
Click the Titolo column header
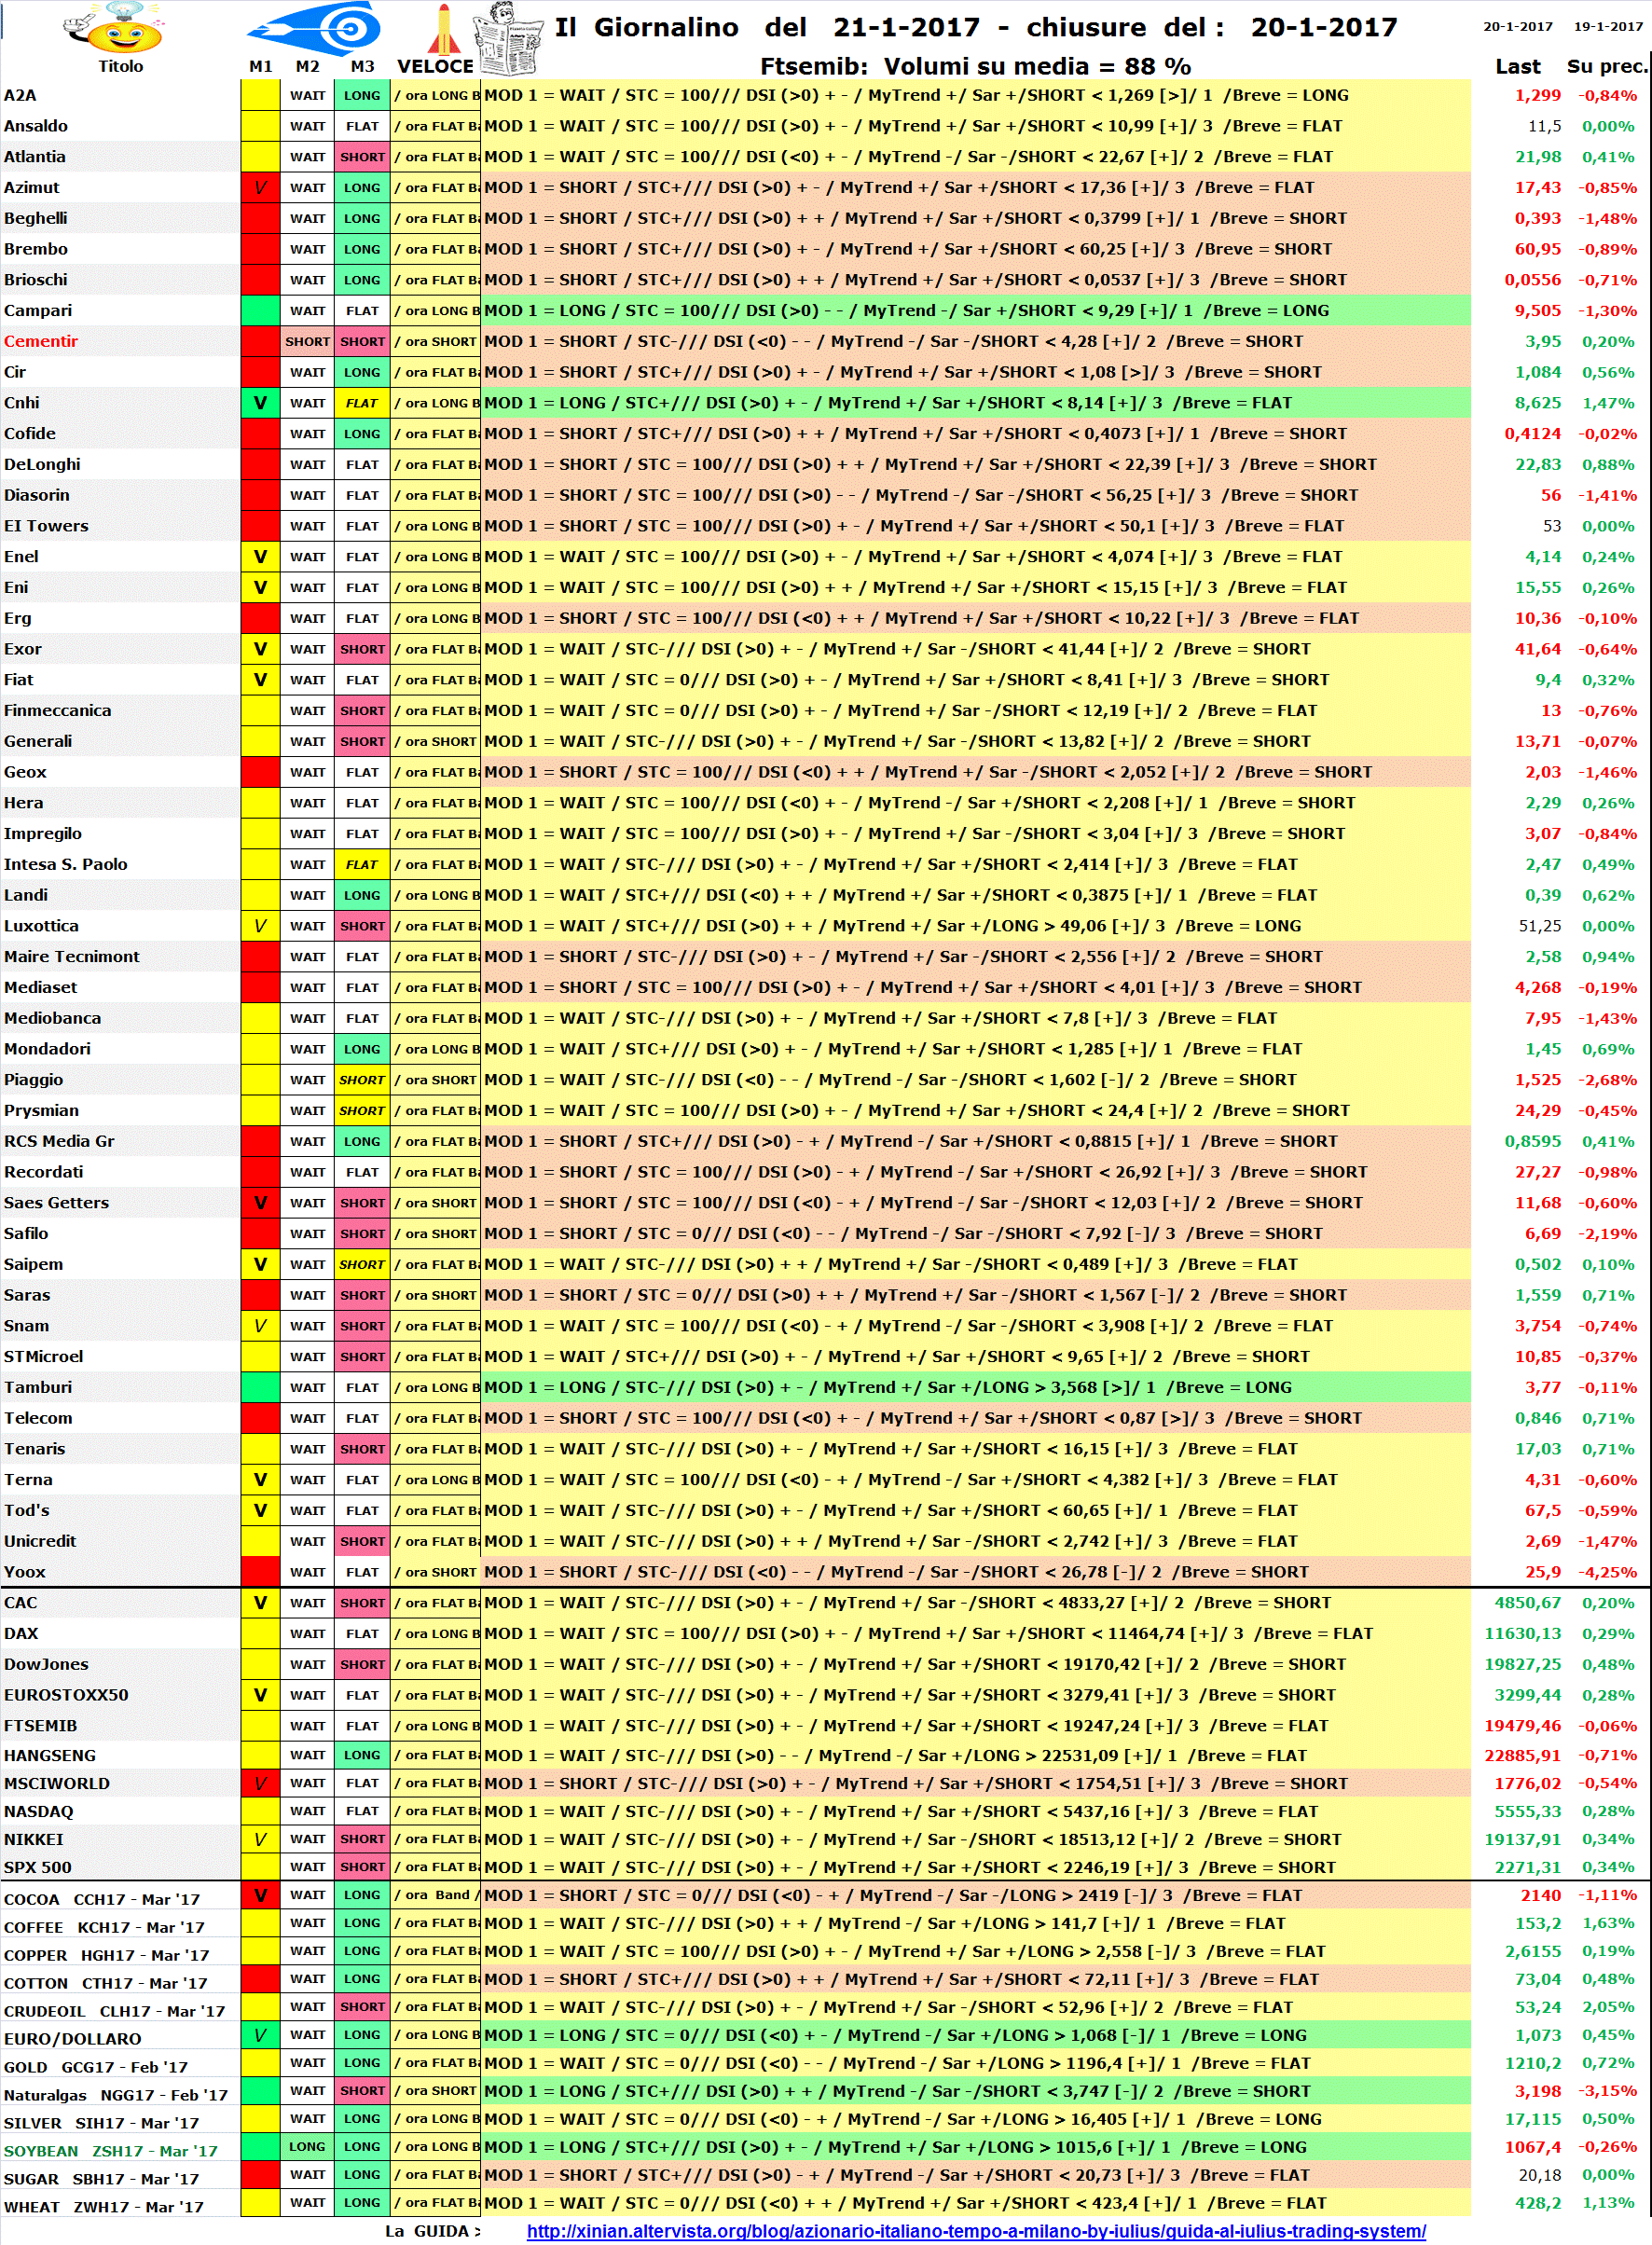tap(120, 66)
